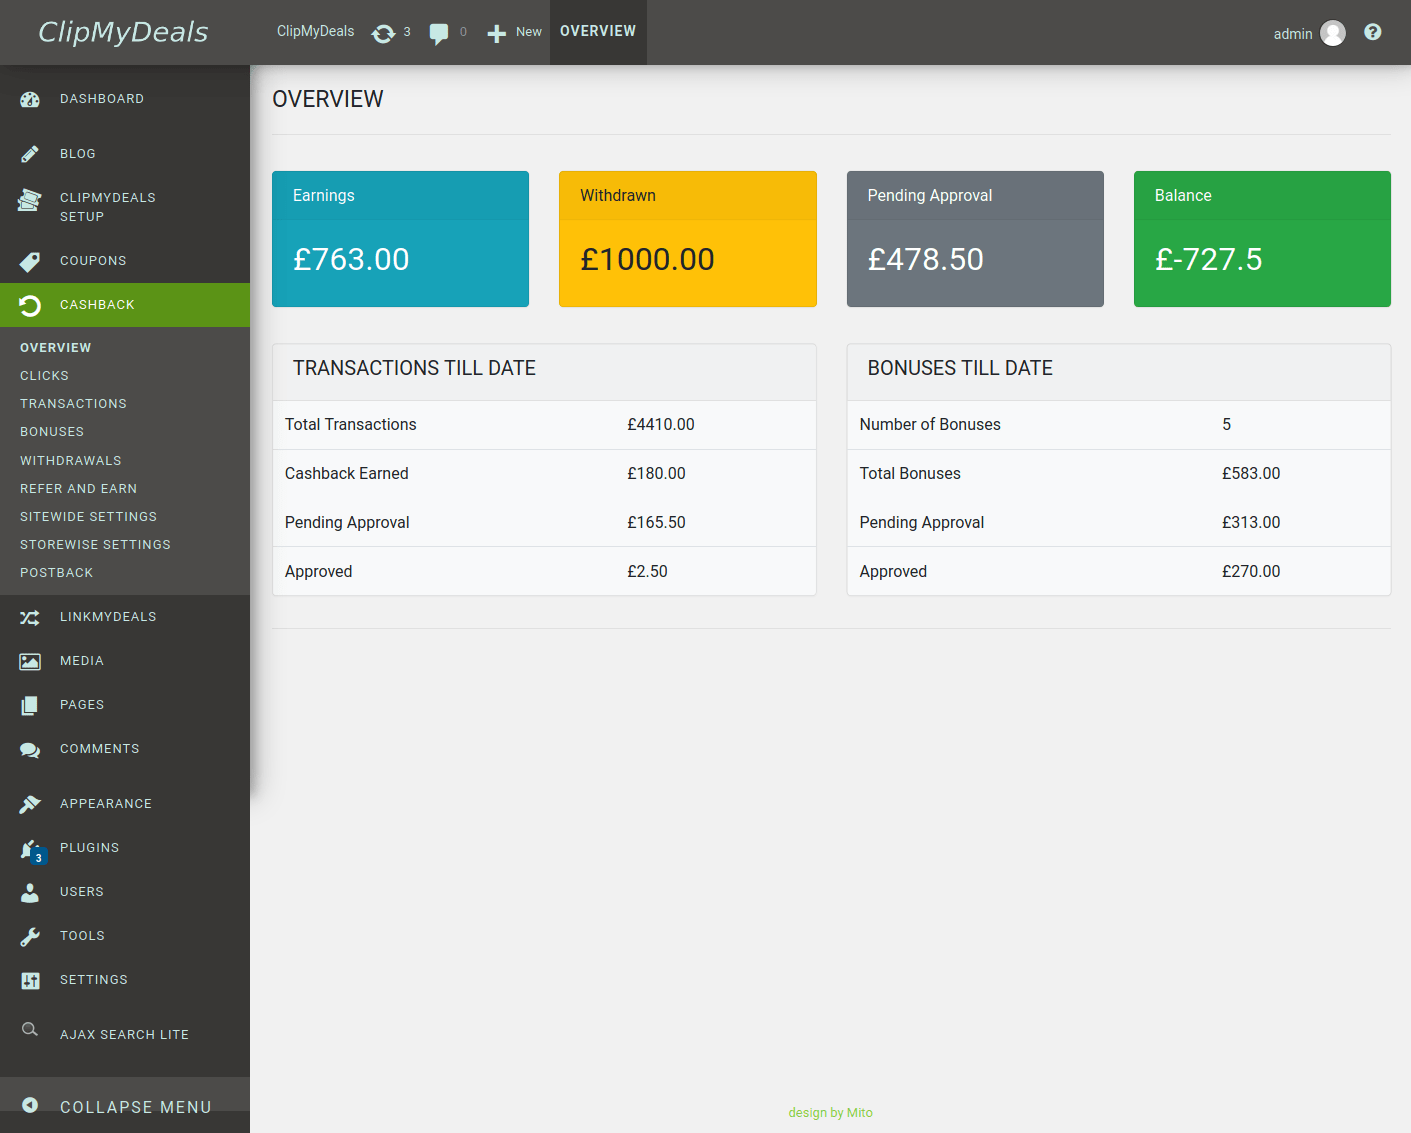Click the Blog pencil icon

30,154
